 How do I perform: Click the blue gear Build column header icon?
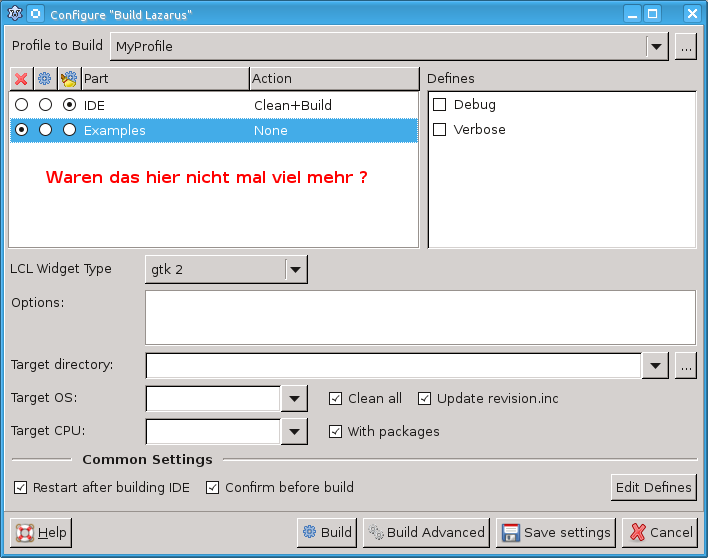point(44,78)
